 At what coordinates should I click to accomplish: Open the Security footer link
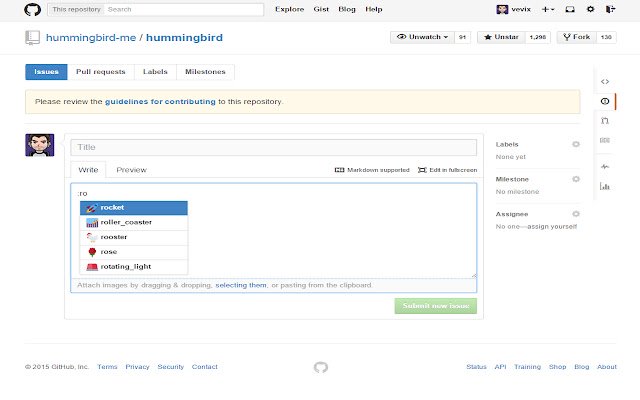[171, 367]
